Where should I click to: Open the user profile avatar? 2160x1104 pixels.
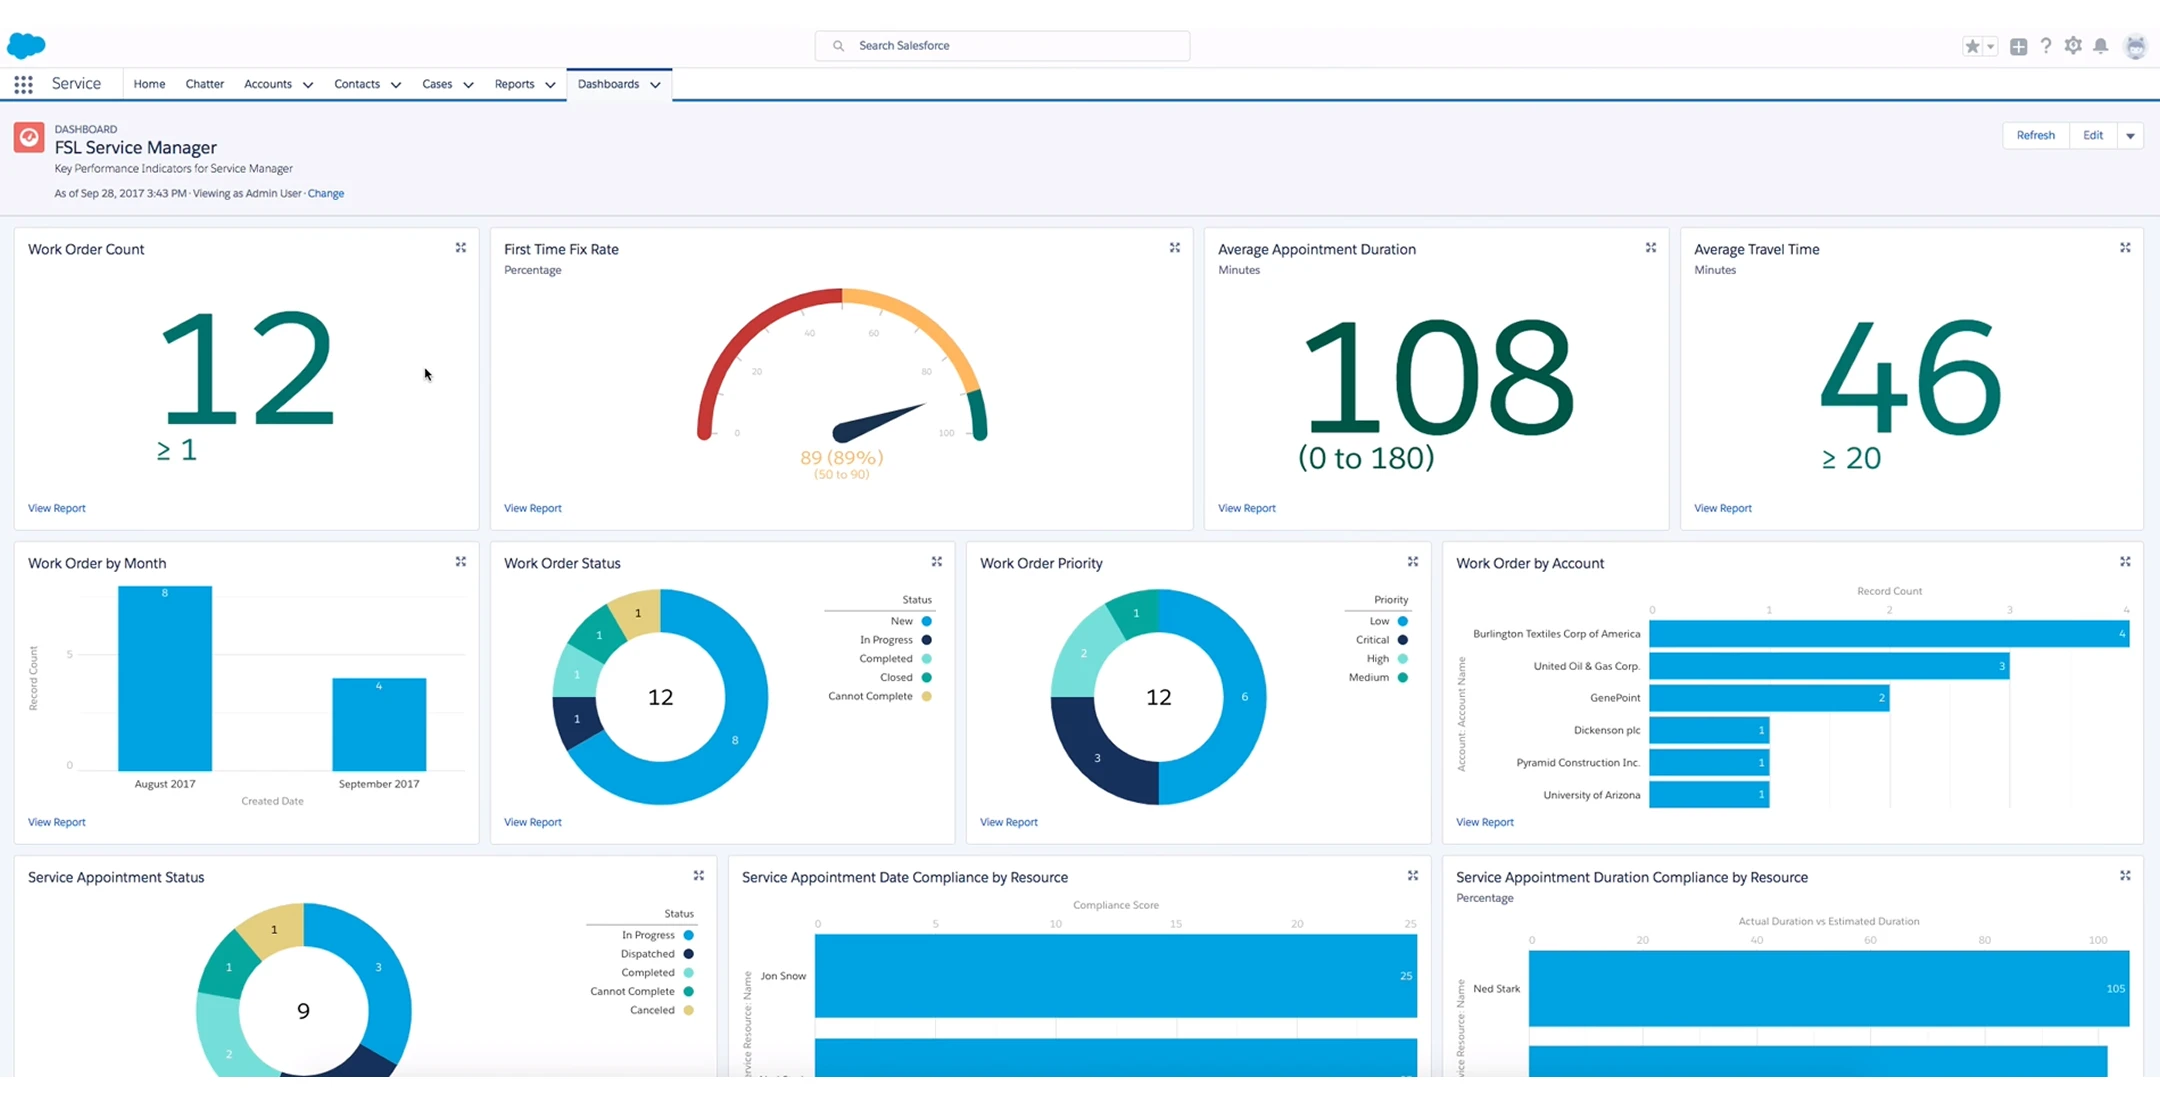[2135, 46]
